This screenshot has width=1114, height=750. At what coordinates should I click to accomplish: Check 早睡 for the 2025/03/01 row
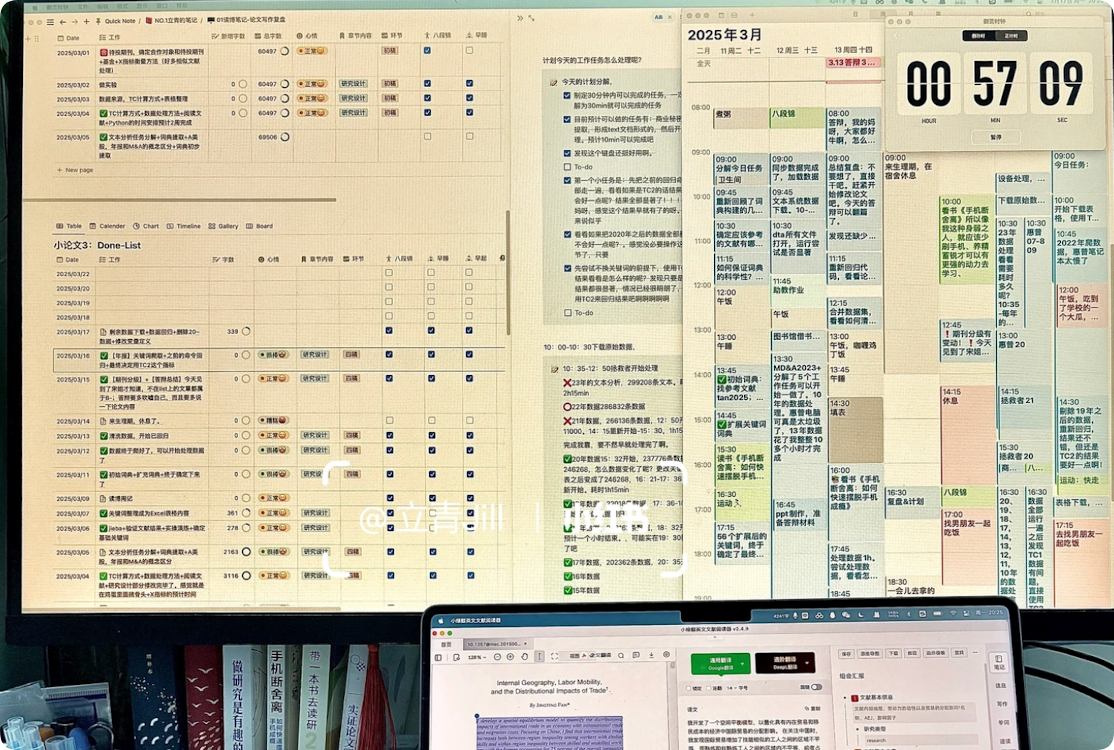(469, 50)
